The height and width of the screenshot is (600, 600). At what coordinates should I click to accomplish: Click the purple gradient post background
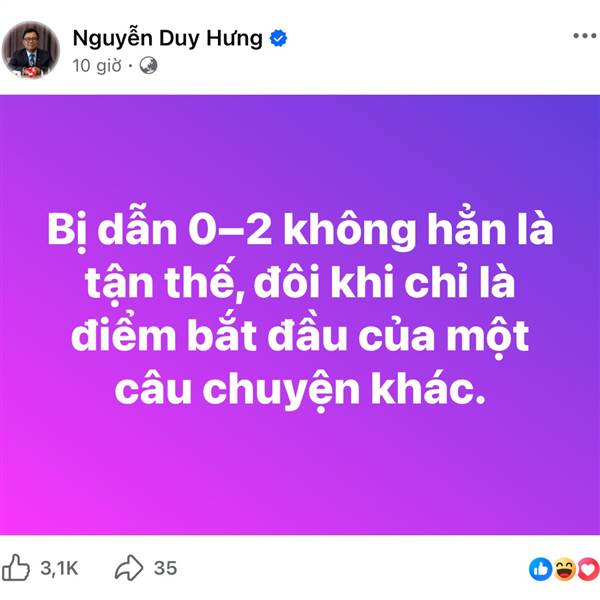pos(300,478)
